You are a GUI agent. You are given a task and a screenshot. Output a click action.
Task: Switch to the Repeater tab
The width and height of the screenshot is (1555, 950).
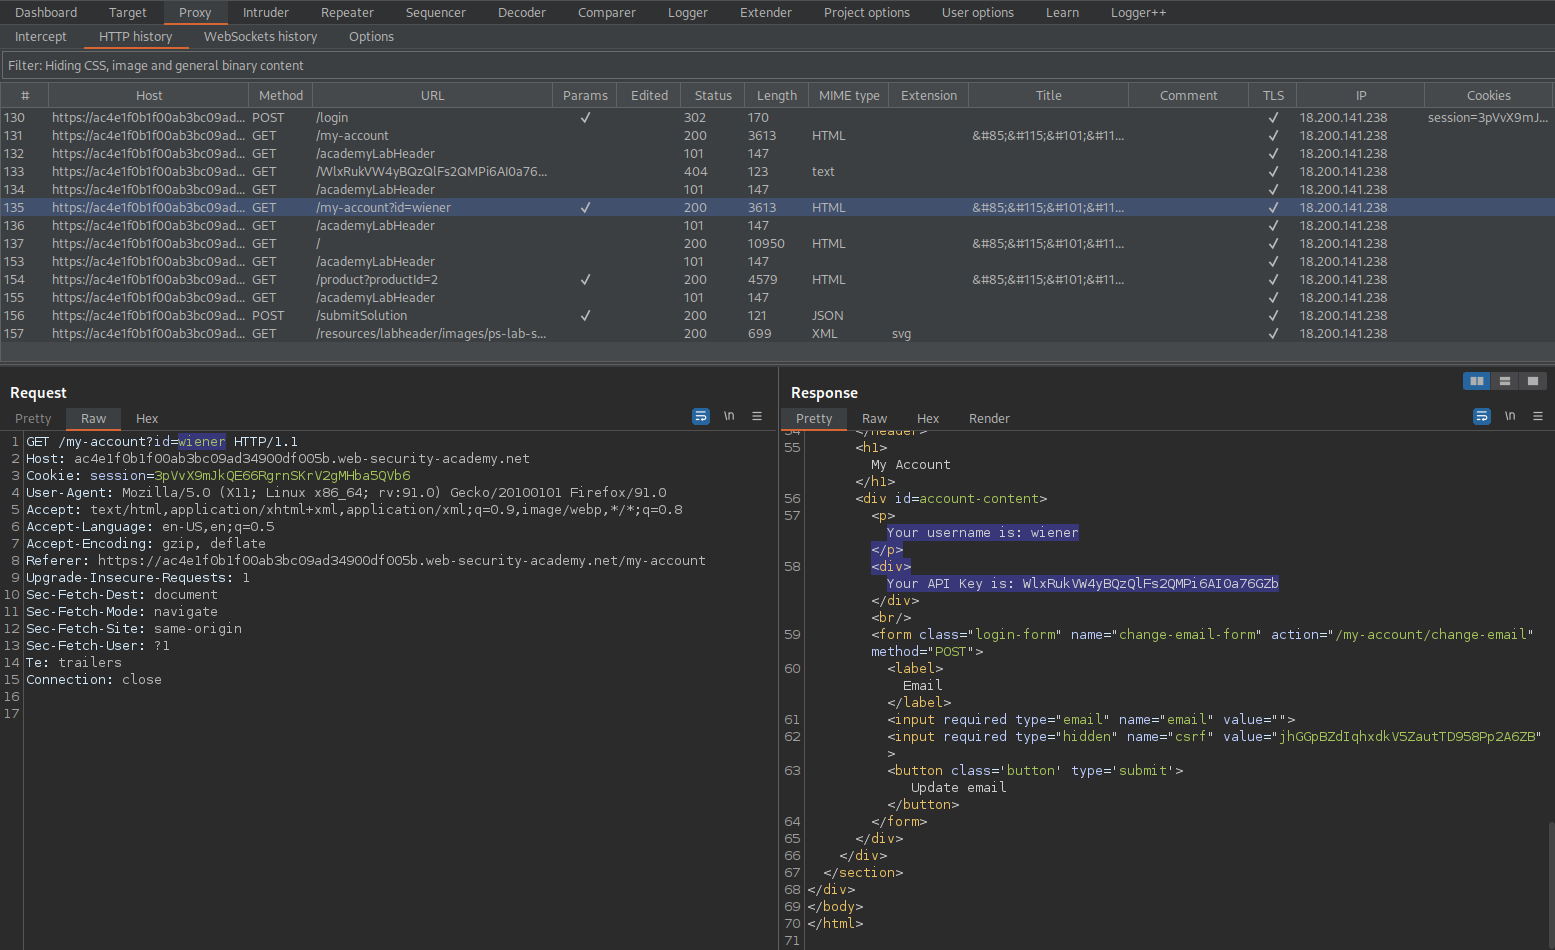coord(347,13)
